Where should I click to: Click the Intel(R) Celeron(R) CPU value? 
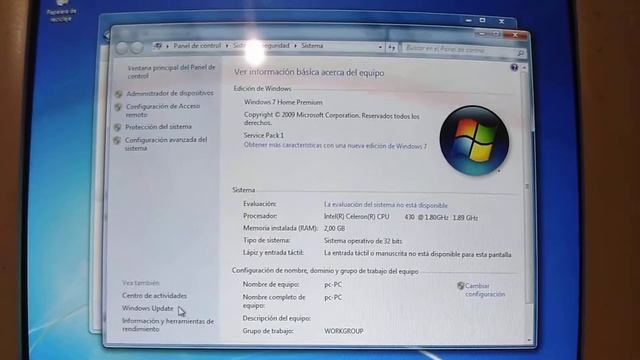[401, 218]
